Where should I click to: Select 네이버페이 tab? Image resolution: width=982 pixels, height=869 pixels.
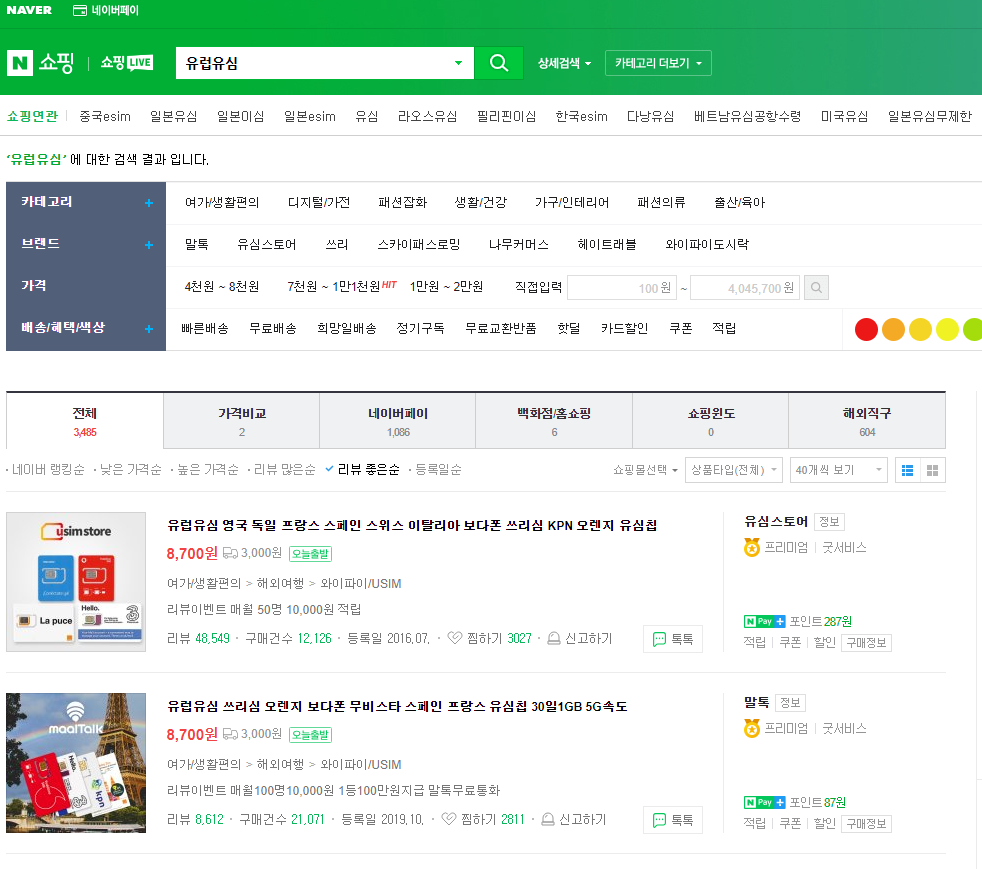click(x=398, y=421)
